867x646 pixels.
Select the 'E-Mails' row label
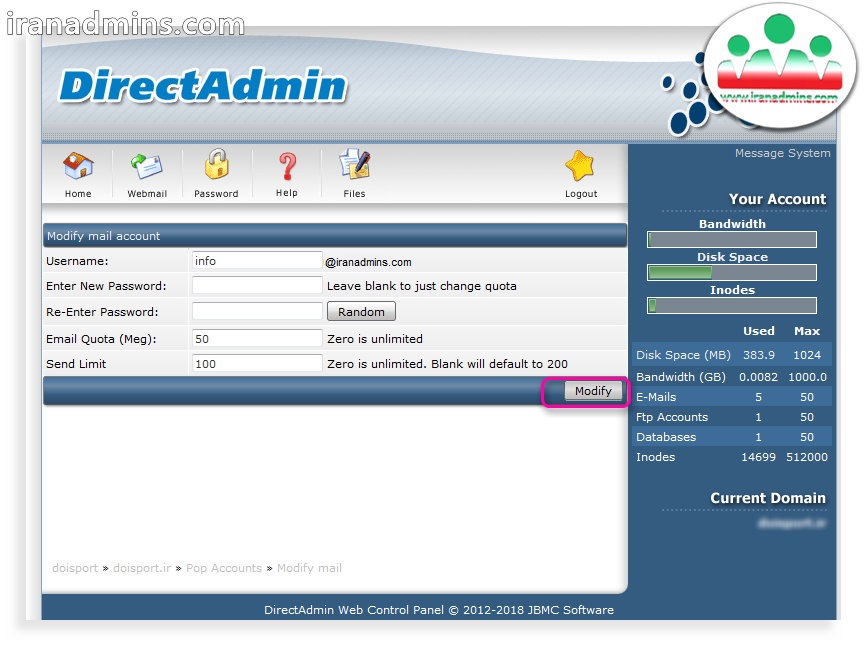(656, 397)
